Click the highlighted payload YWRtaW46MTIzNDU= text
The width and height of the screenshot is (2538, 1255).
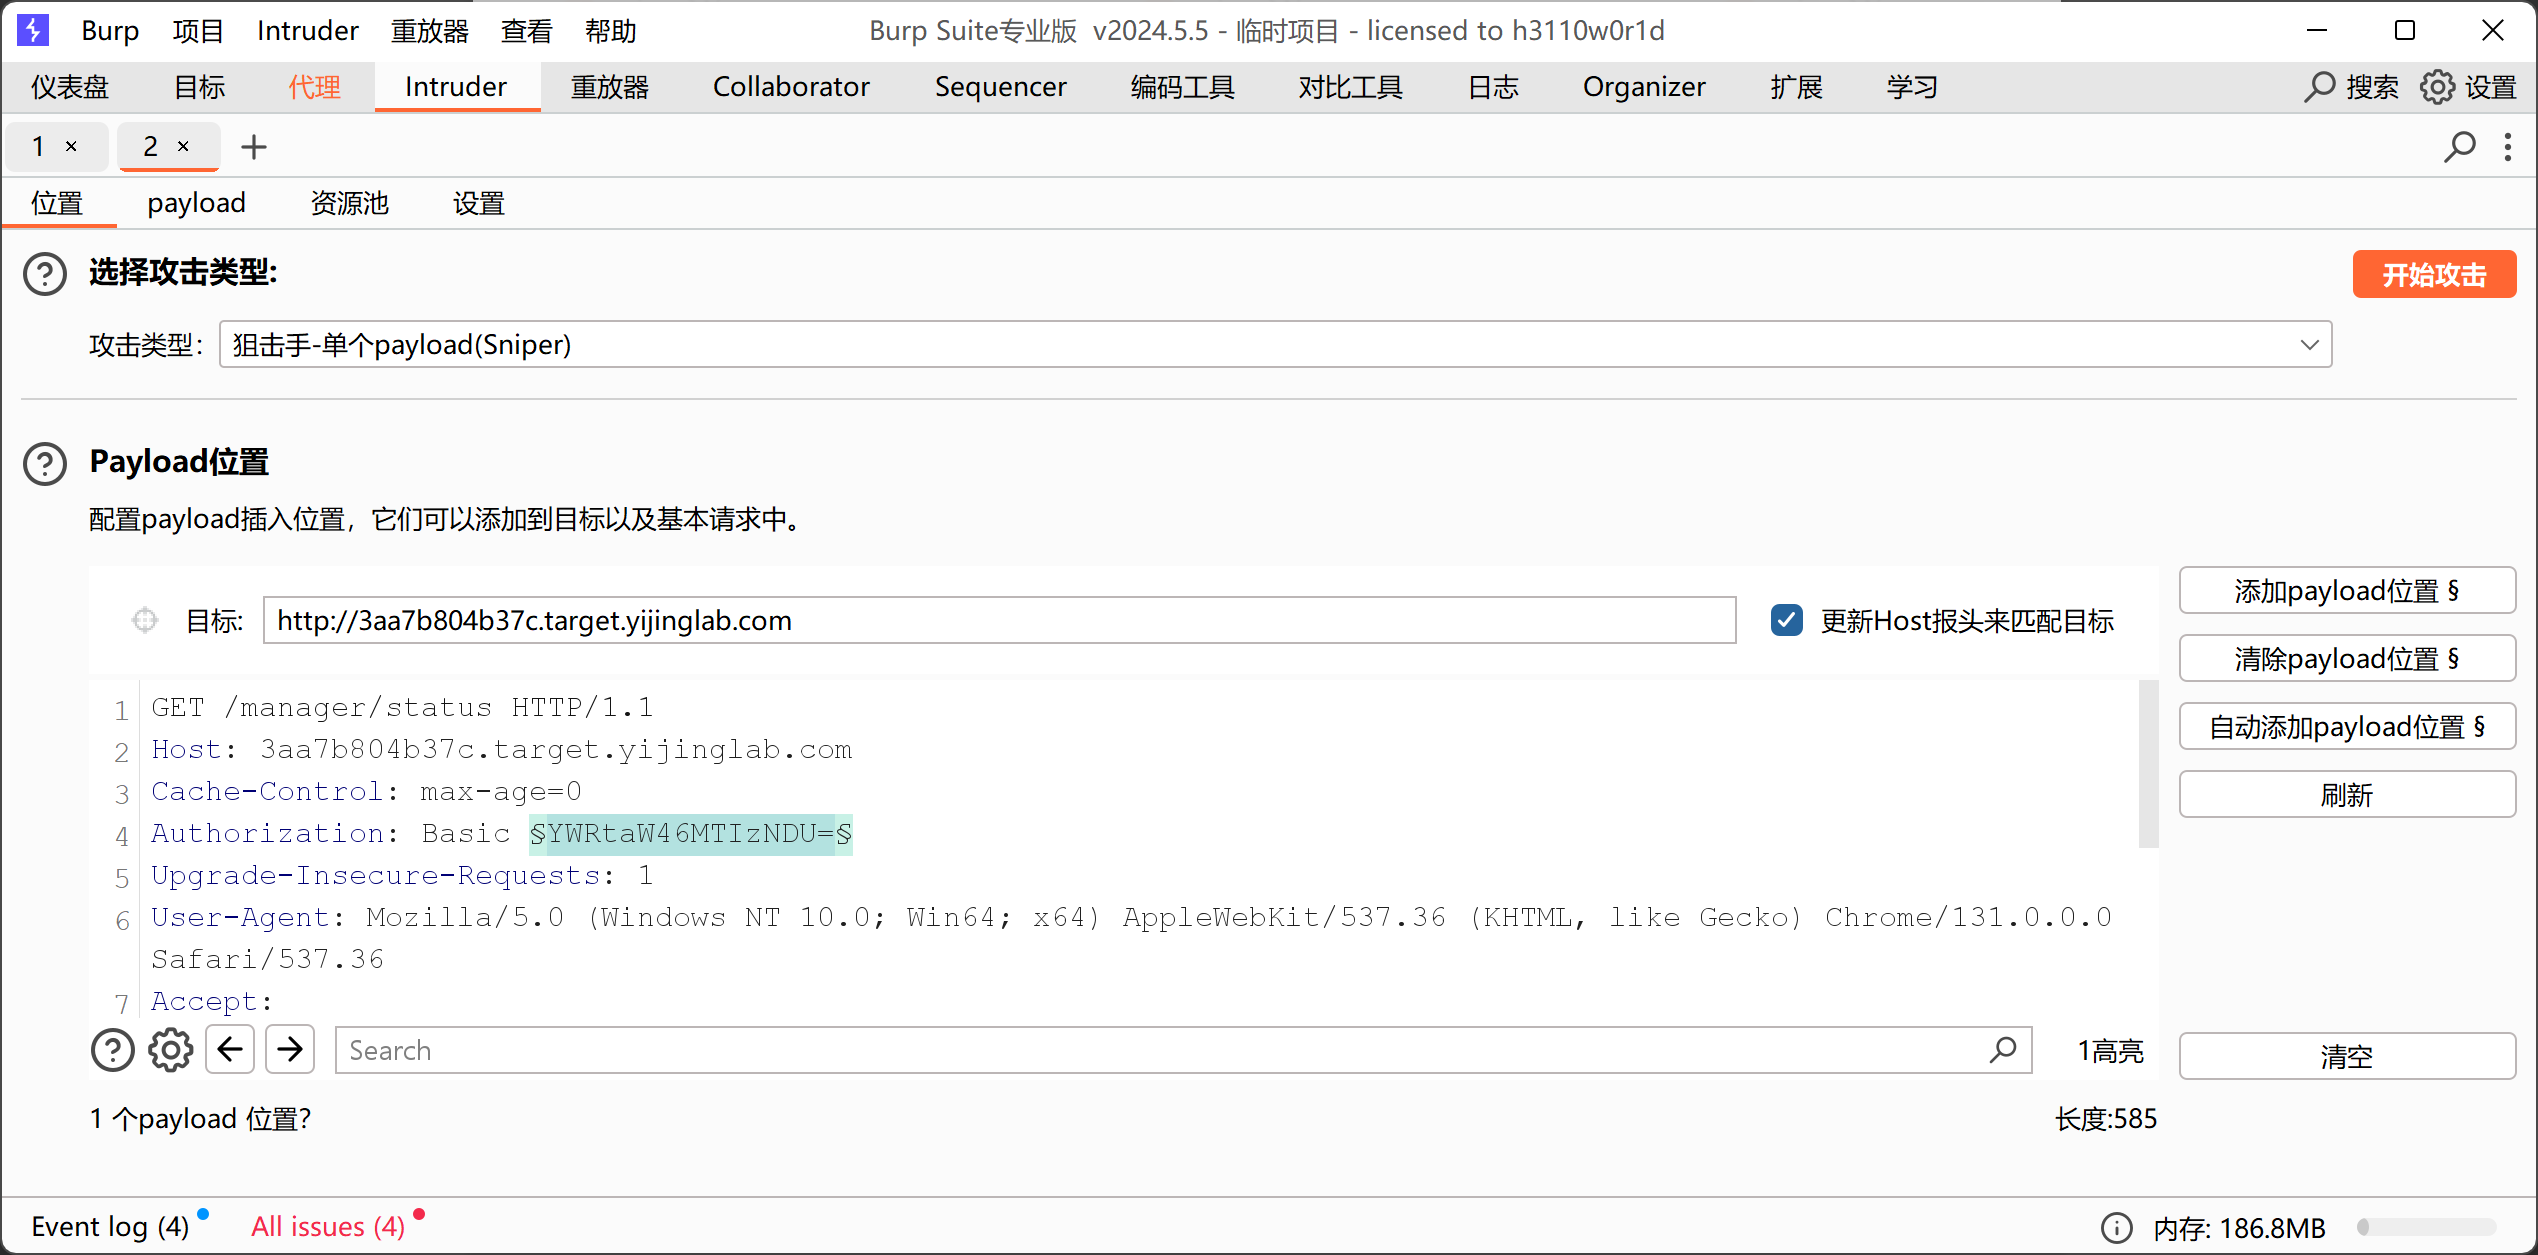coord(691,834)
